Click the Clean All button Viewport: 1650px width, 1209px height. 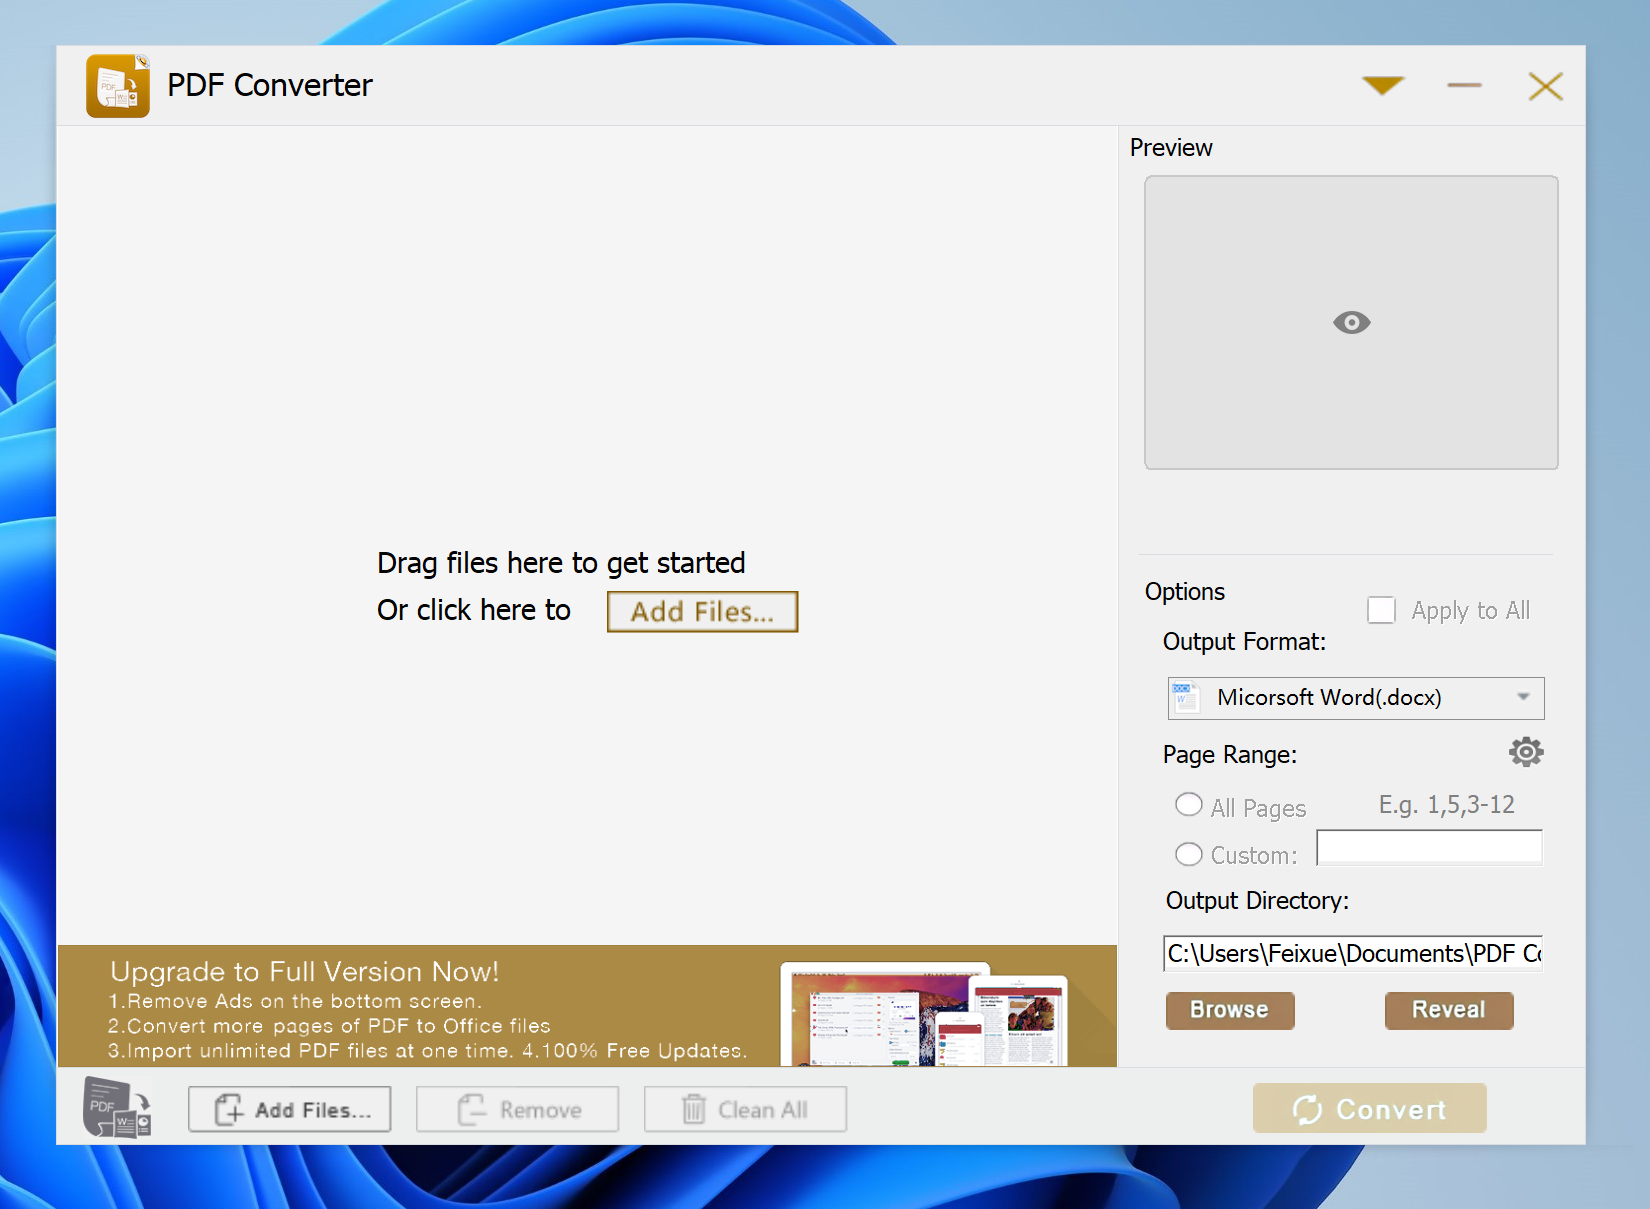click(x=745, y=1110)
